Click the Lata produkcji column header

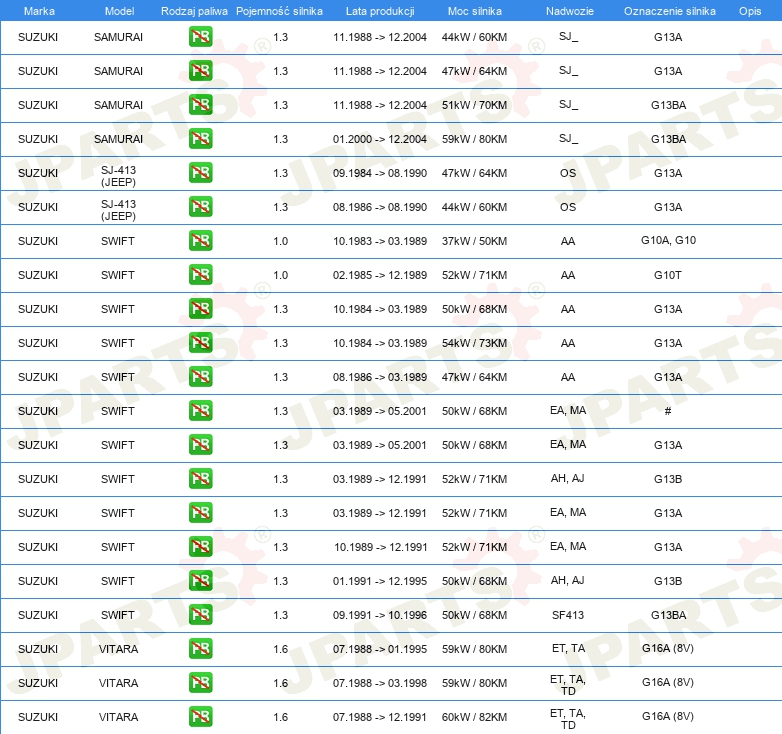[x=380, y=11]
